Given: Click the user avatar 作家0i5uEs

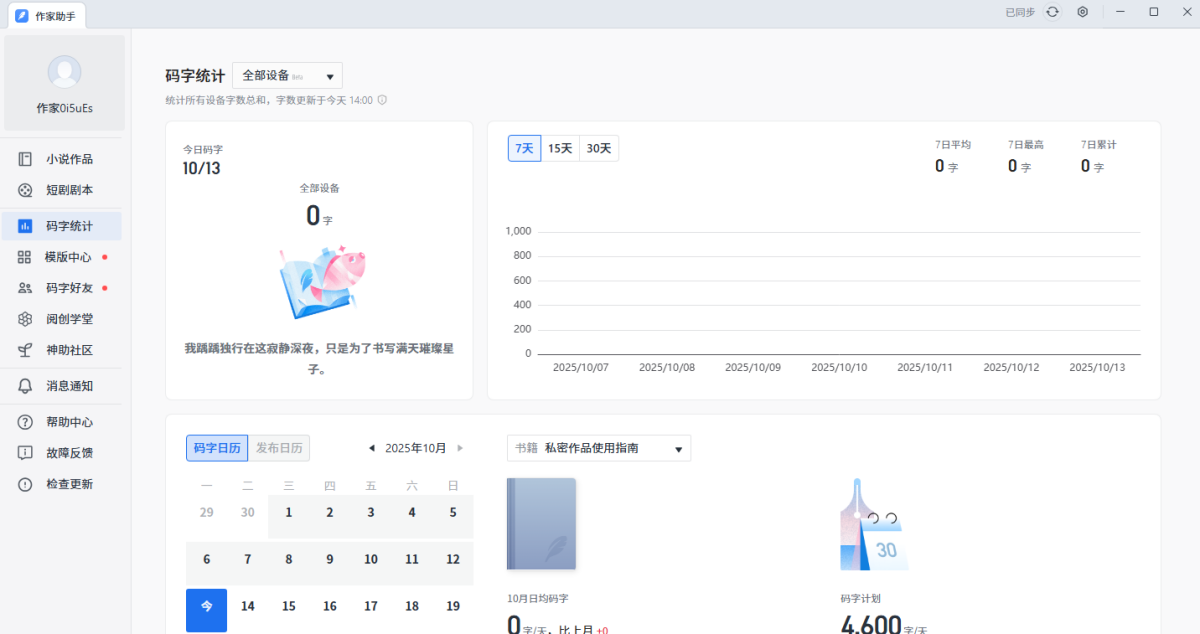Looking at the screenshot, I should [64, 73].
